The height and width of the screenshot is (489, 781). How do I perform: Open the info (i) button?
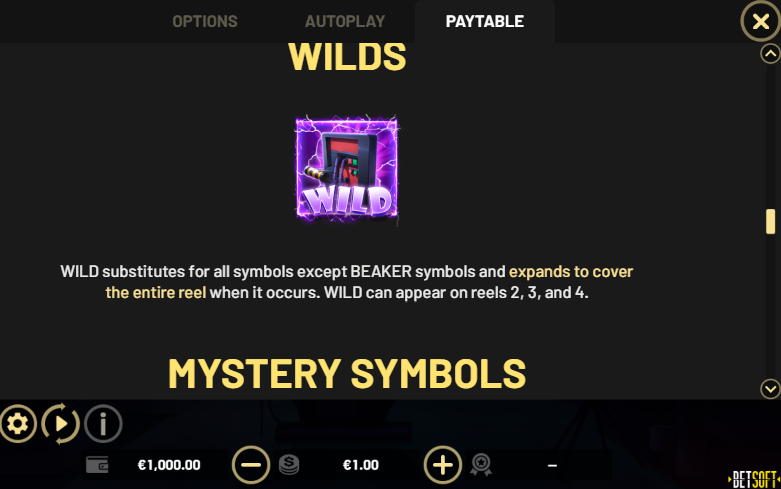pos(103,424)
